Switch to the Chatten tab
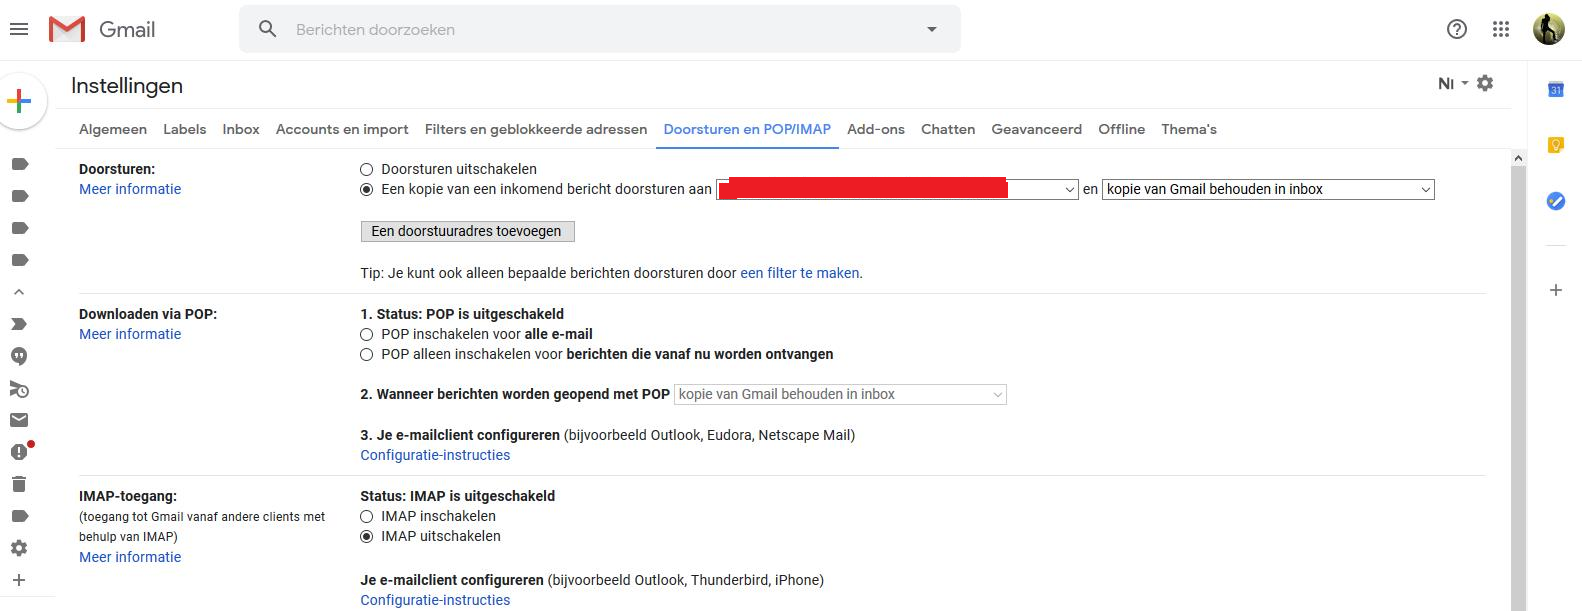The image size is (1582, 611). pyautogui.click(x=948, y=129)
